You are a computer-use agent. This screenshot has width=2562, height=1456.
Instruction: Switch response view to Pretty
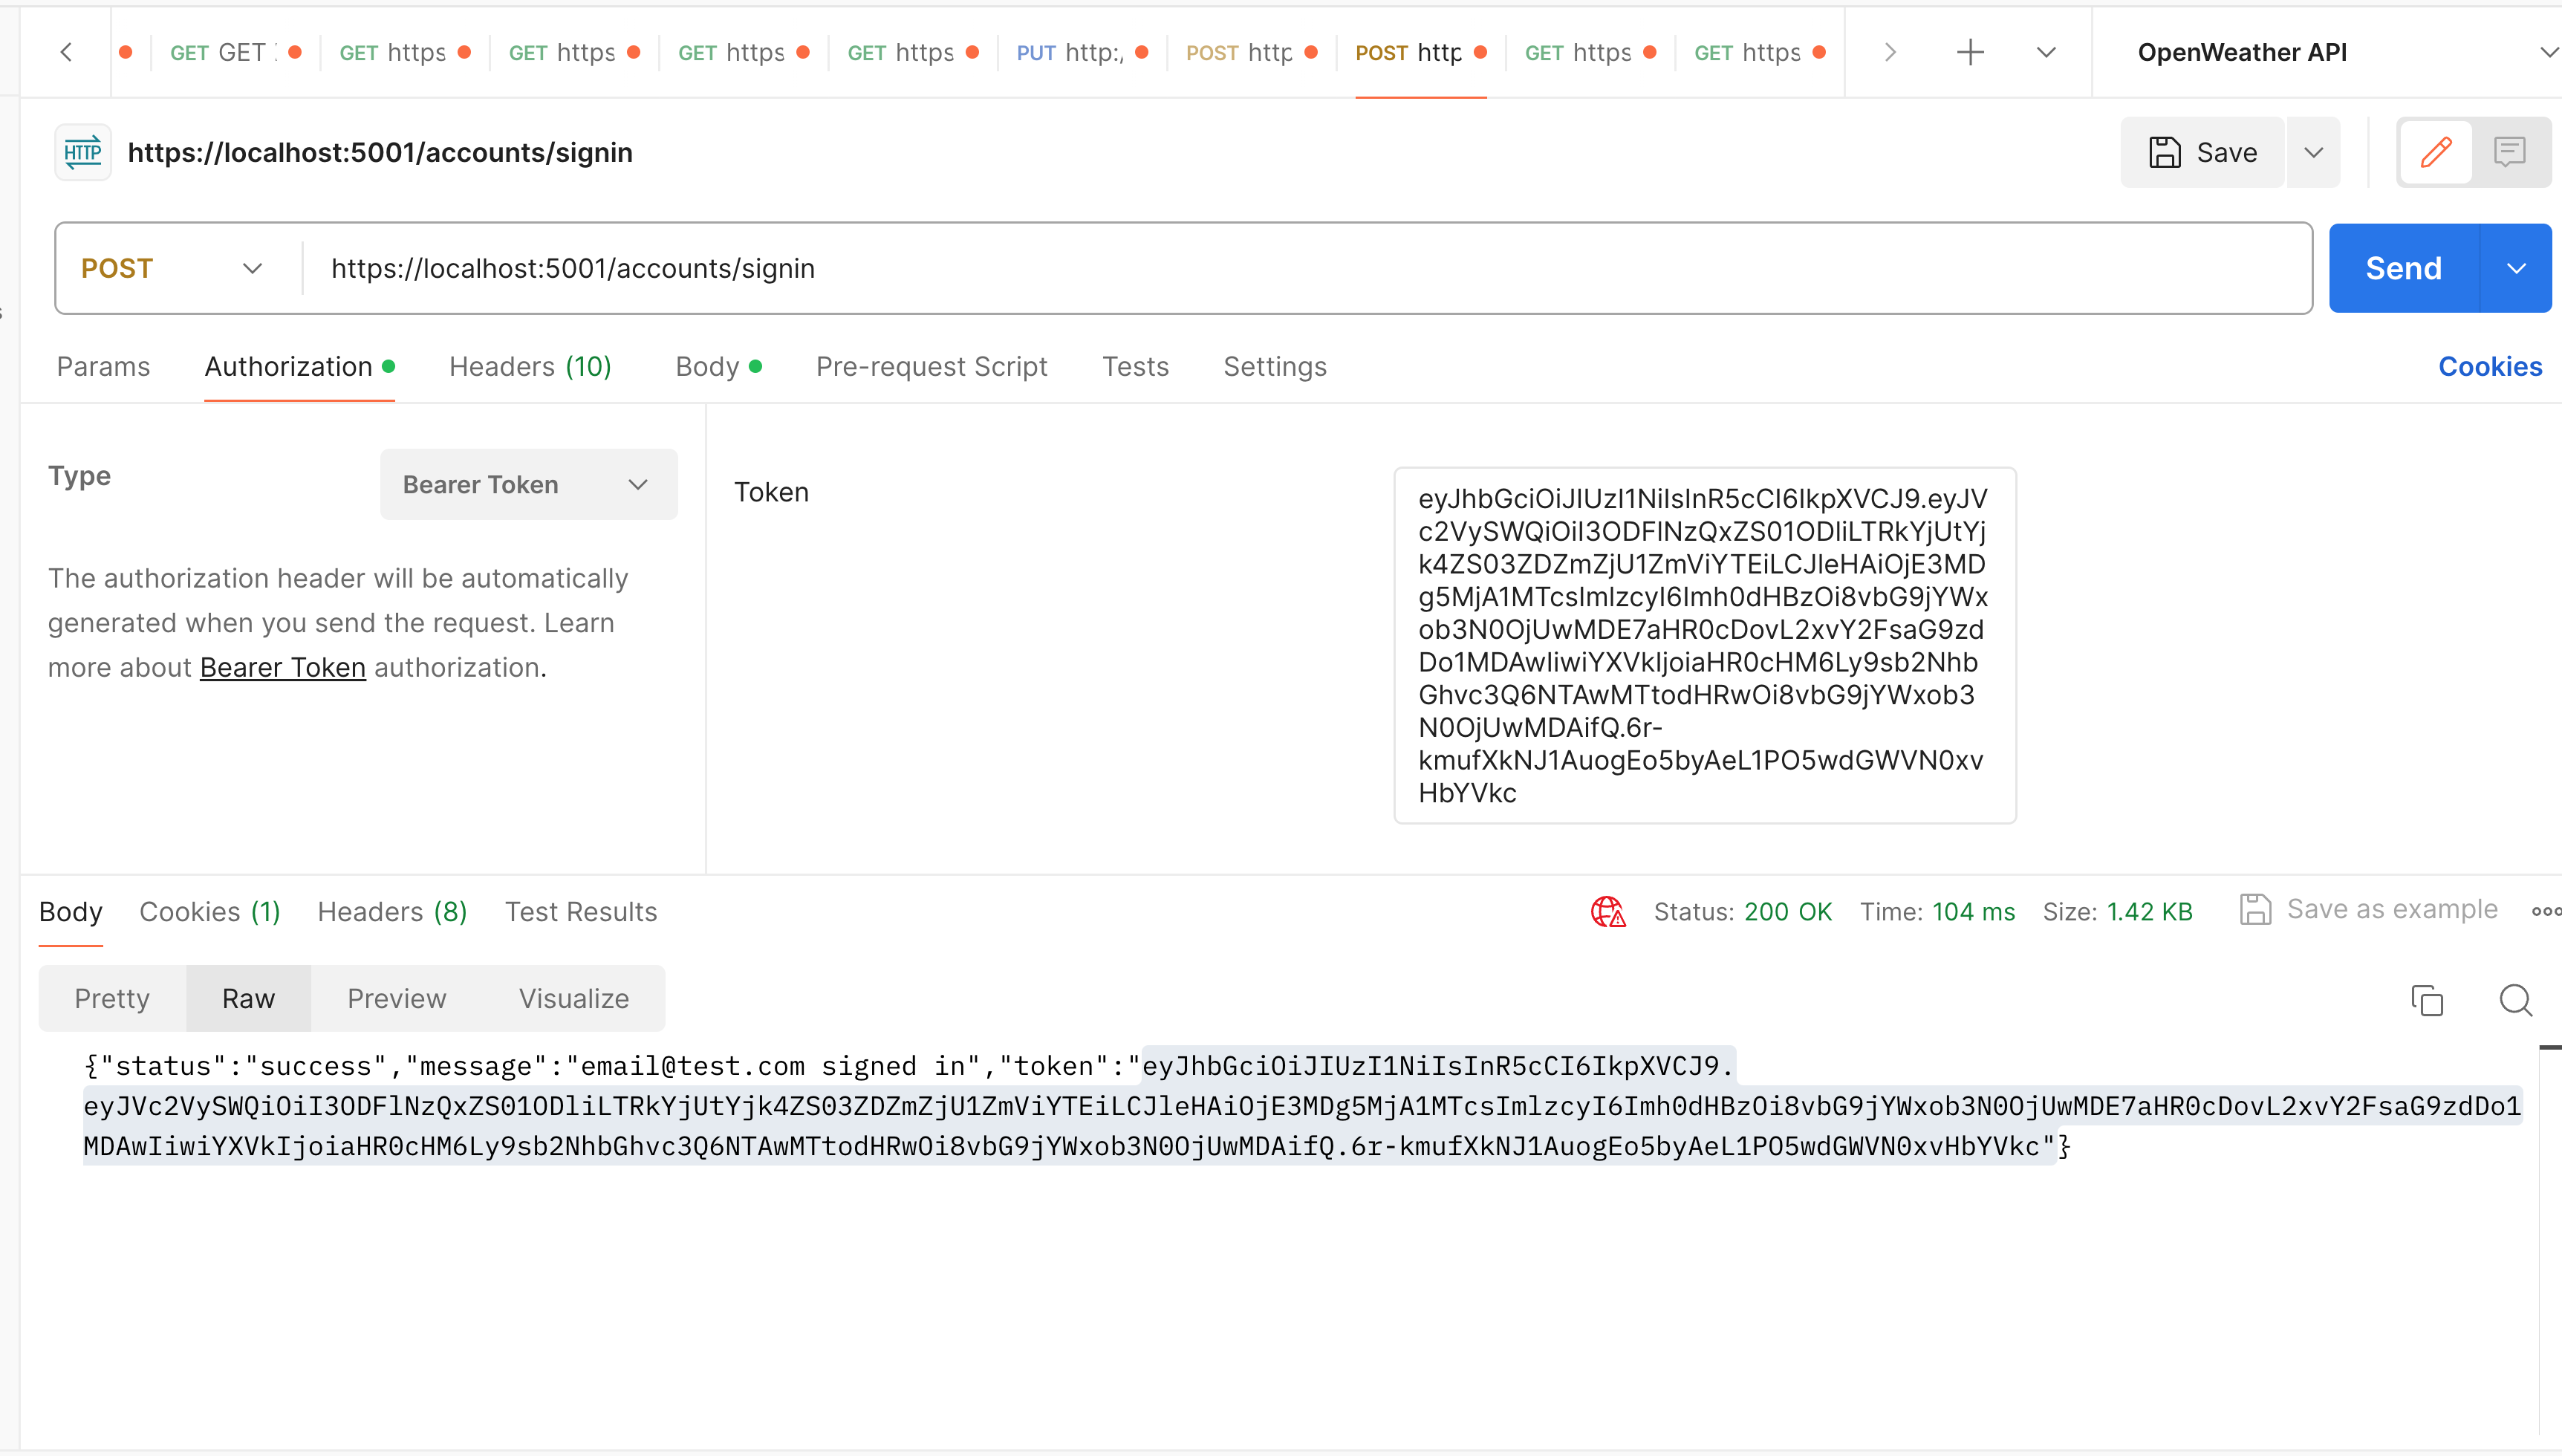click(112, 998)
